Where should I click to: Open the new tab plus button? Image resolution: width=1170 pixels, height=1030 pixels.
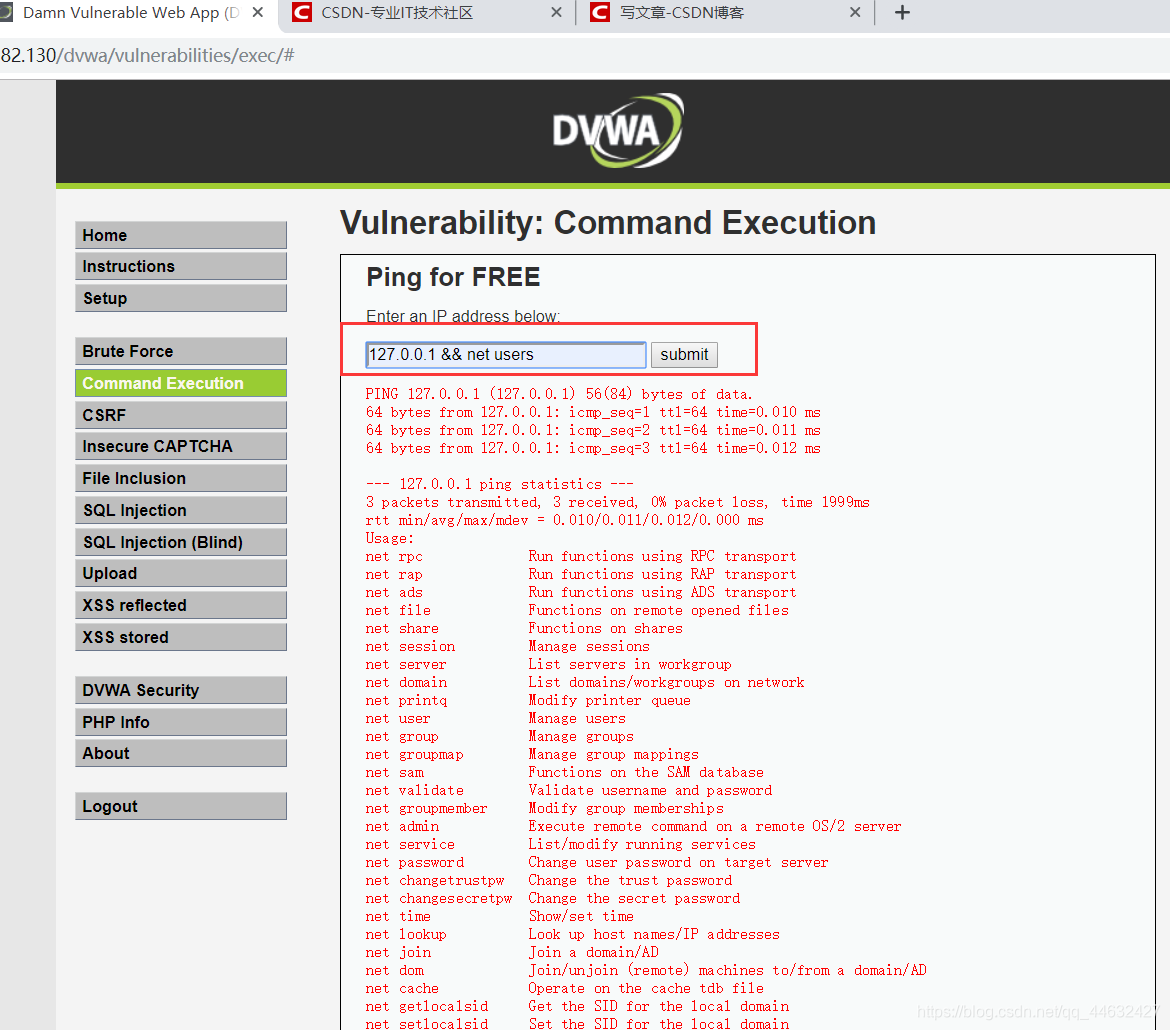click(902, 13)
